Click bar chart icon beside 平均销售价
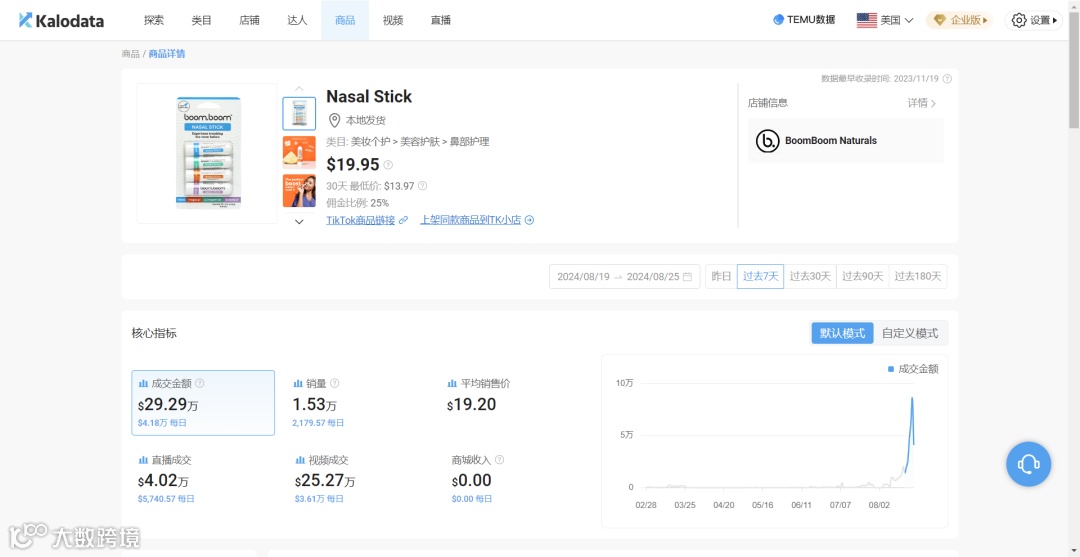 pyautogui.click(x=453, y=383)
